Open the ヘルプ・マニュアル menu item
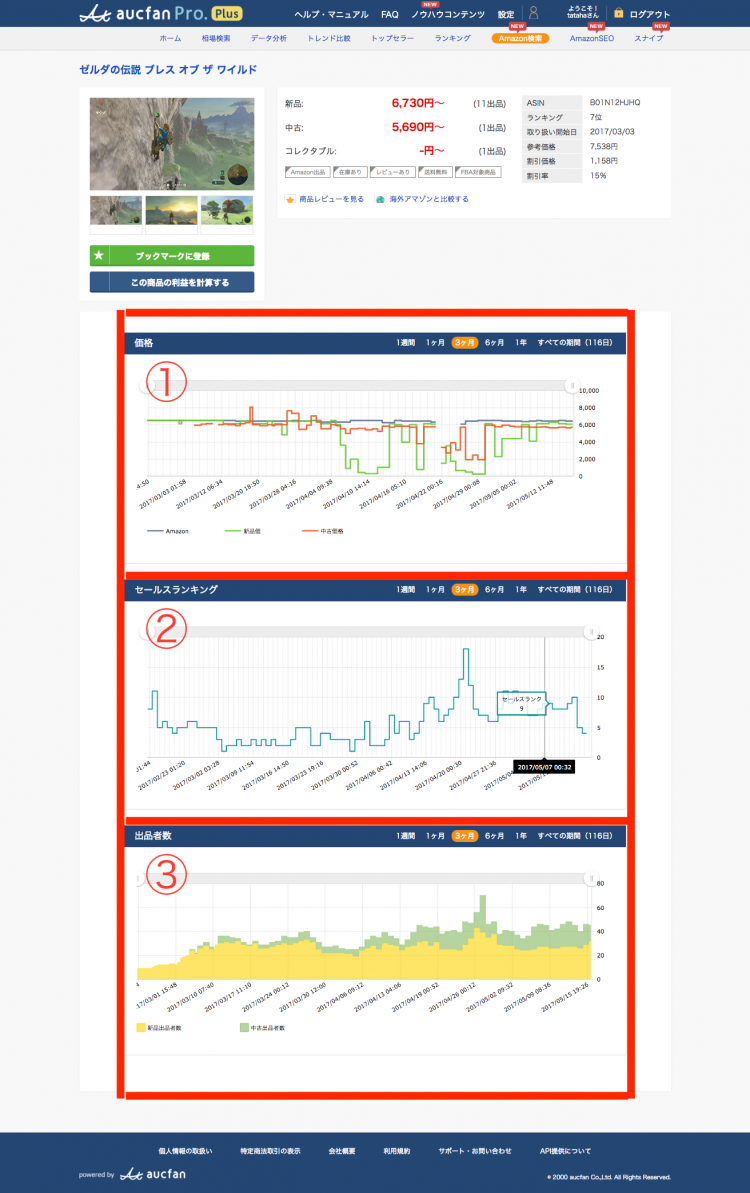 (x=331, y=15)
